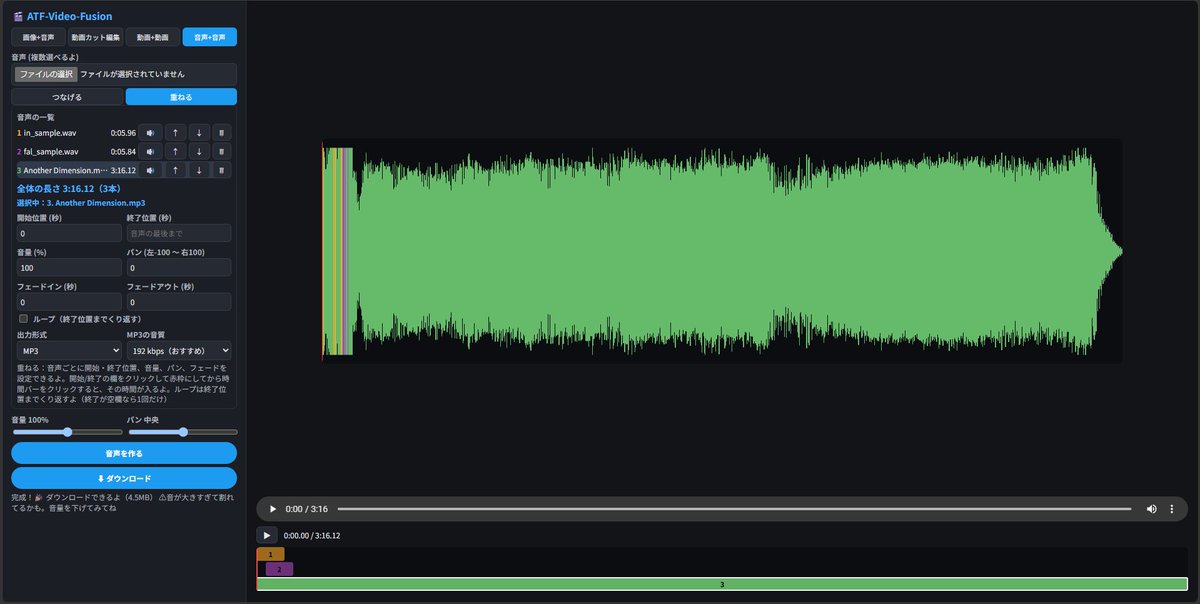This screenshot has height=604, width=1200.
Task: Click the 0:05.96 duration of in_sample.wav
Action: click(x=123, y=132)
